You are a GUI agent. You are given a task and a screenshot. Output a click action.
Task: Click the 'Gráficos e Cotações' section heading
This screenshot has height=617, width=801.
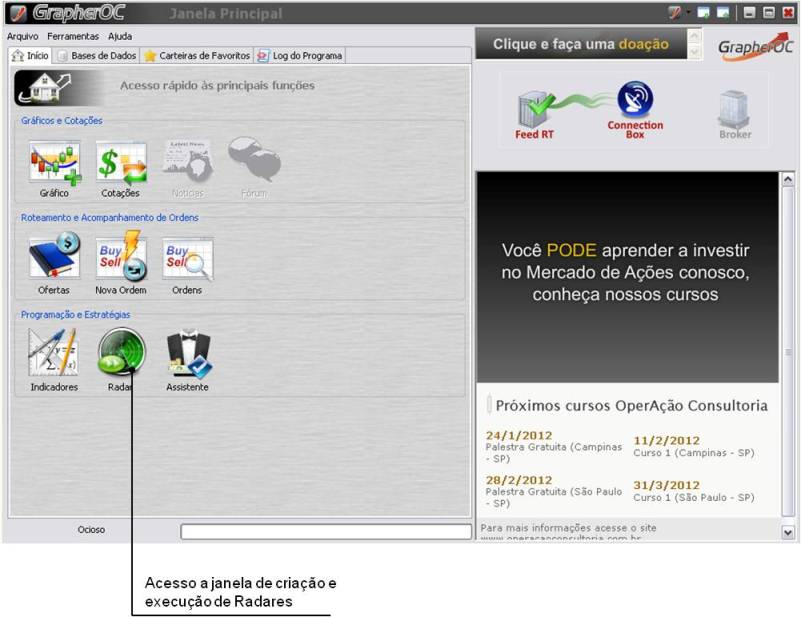(x=61, y=121)
